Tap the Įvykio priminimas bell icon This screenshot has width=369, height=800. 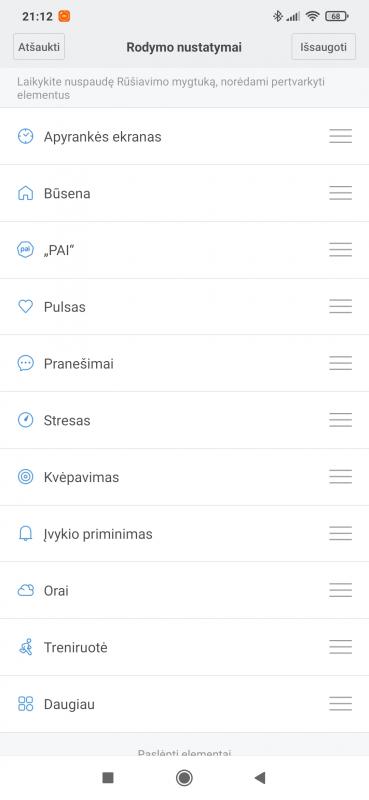point(26,534)
